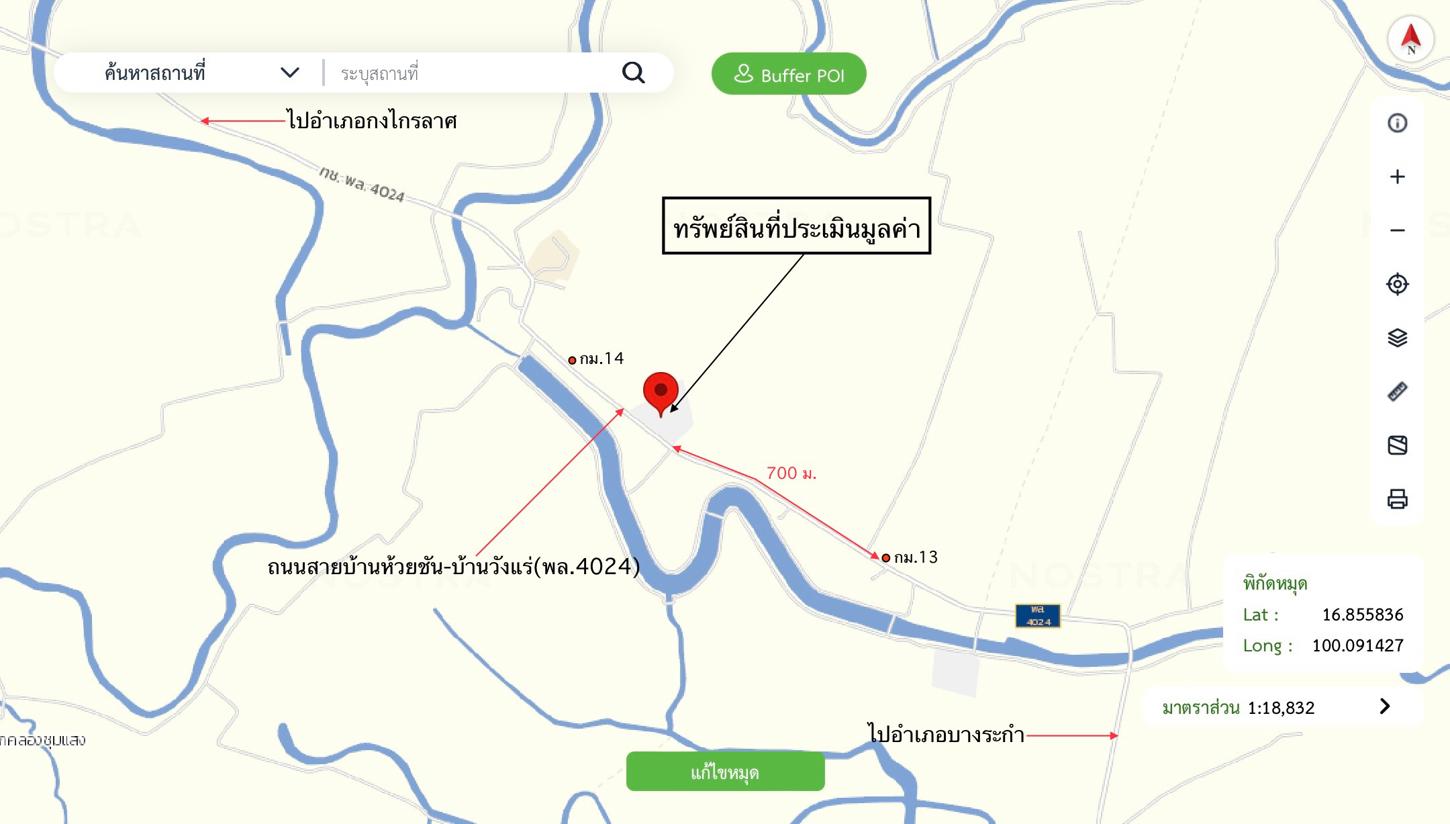Open the map layers icon
This screenshot has height=824, width=1450.
tap(1397, 338)
